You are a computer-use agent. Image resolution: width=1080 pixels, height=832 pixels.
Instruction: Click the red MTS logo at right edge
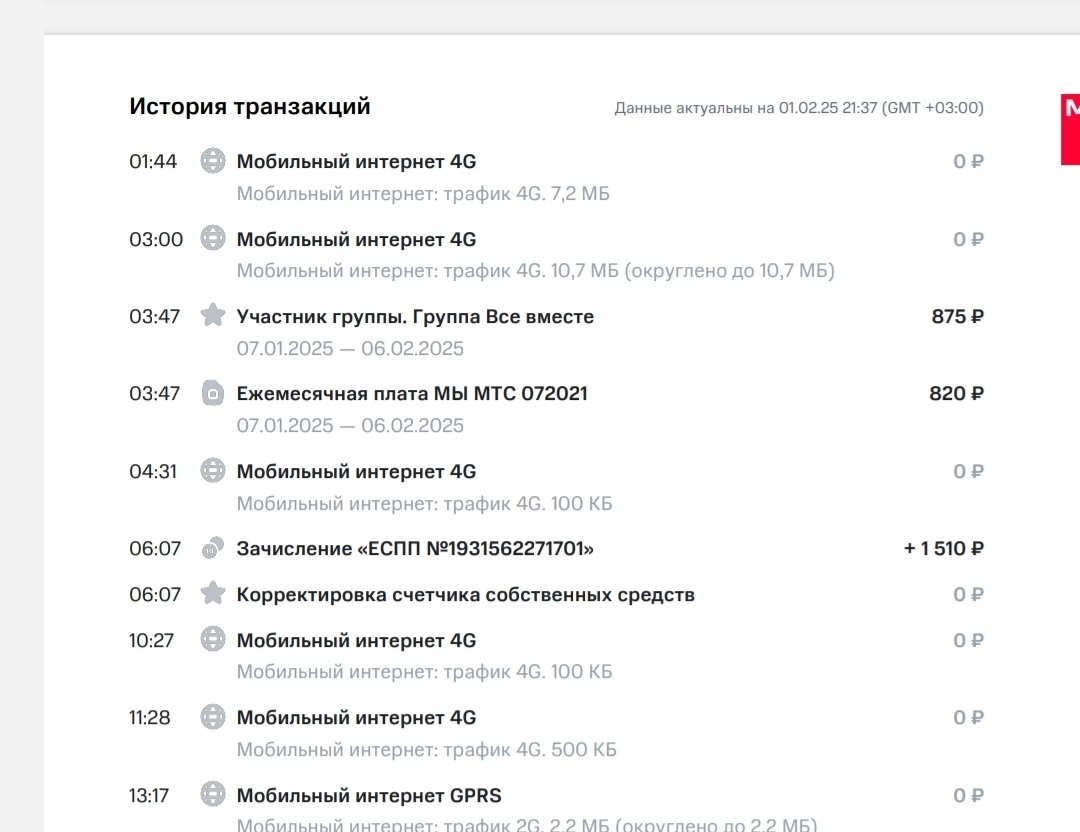(1070, 129)
